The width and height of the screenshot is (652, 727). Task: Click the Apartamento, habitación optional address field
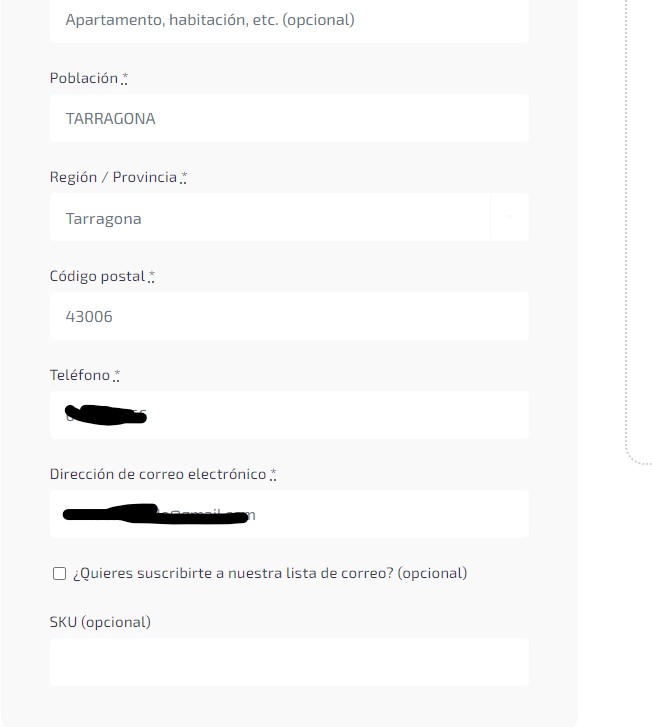(289, 21)
